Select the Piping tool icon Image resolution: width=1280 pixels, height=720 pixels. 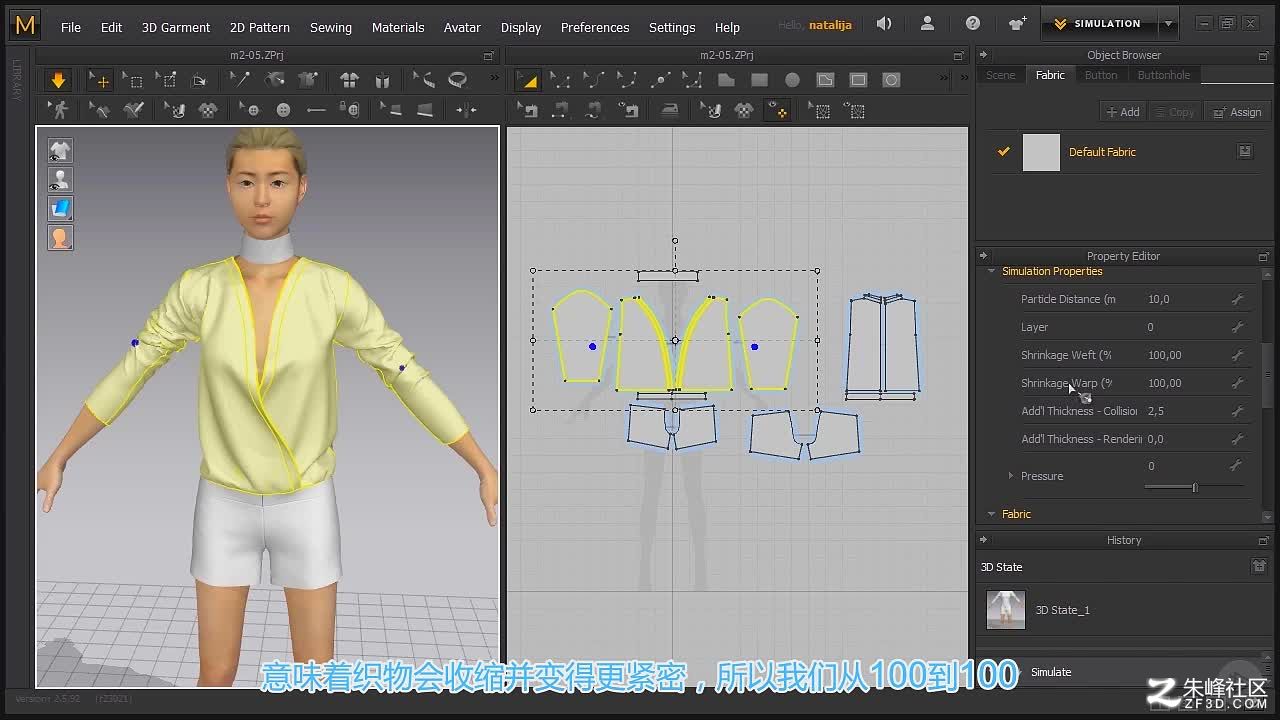tap(424, 110)
